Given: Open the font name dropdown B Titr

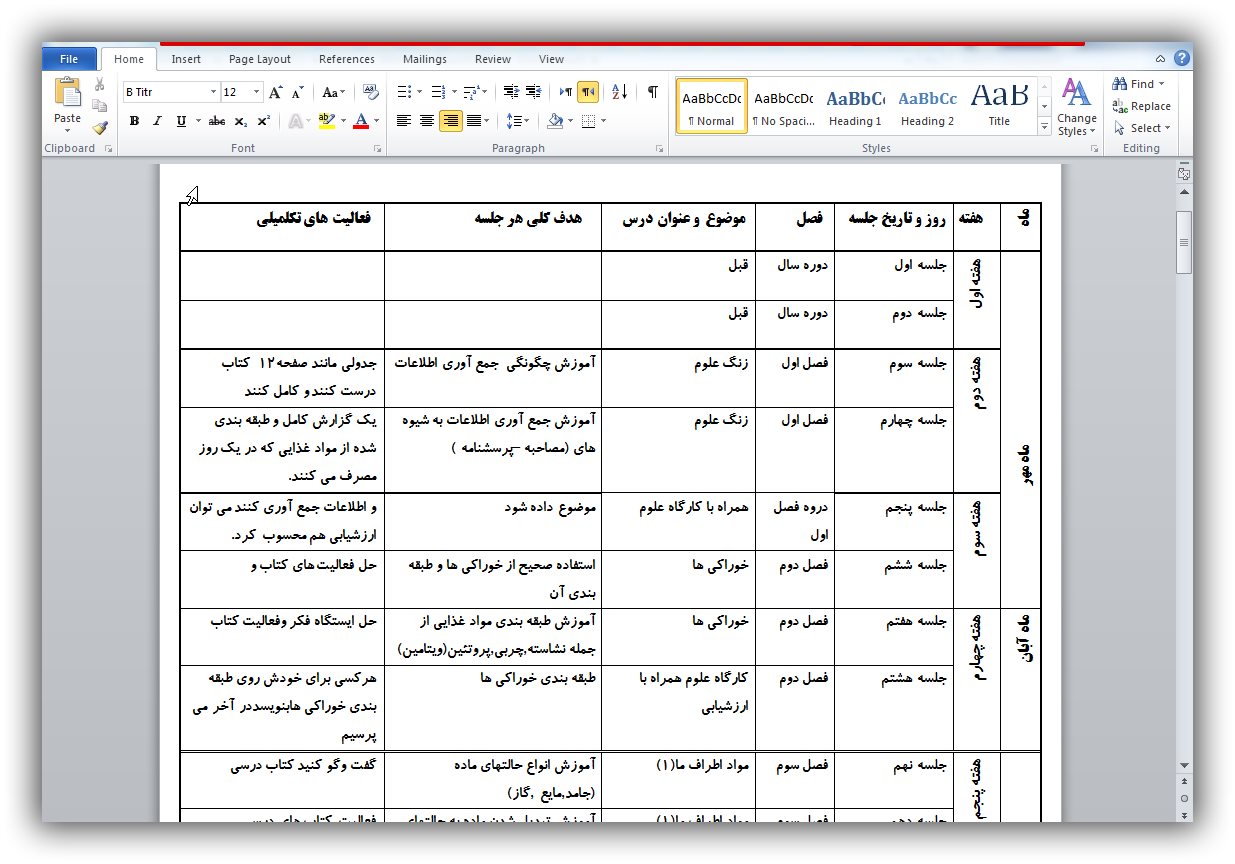Looking at the screenshot, I should pyautogui.click(x=213, y=92).
